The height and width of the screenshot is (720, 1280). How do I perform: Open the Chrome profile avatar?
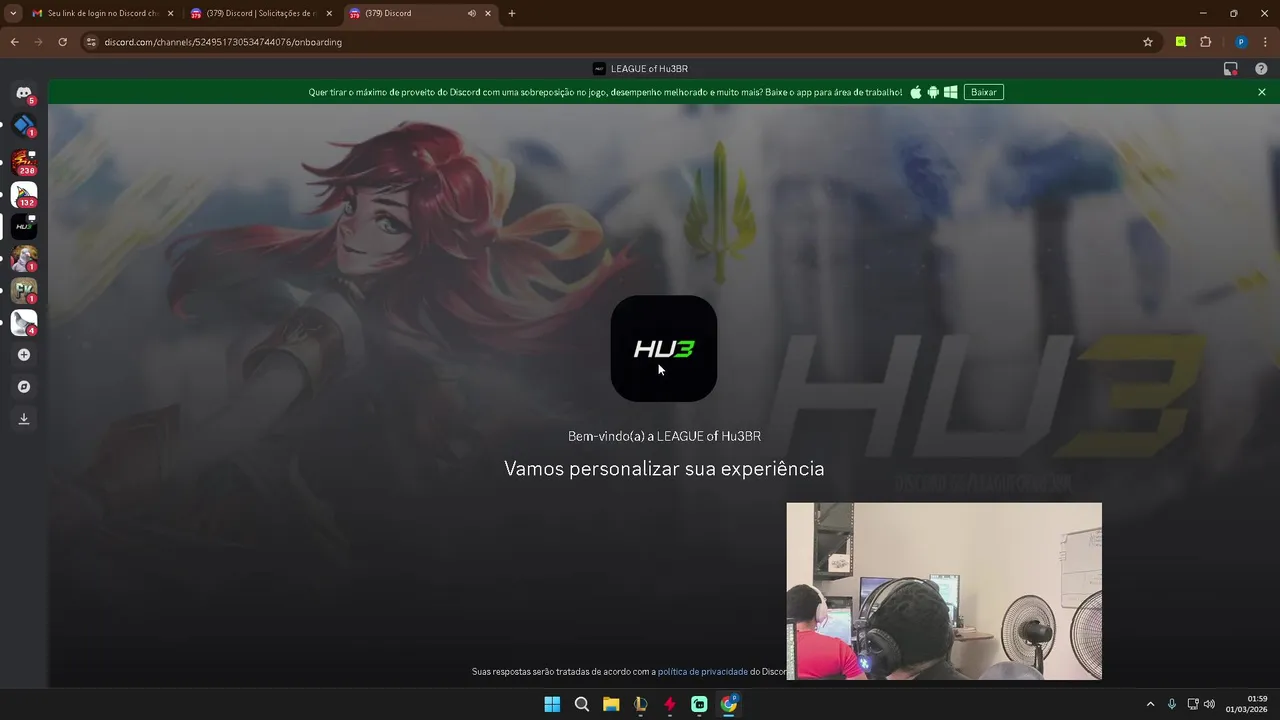pos(1241,42)
